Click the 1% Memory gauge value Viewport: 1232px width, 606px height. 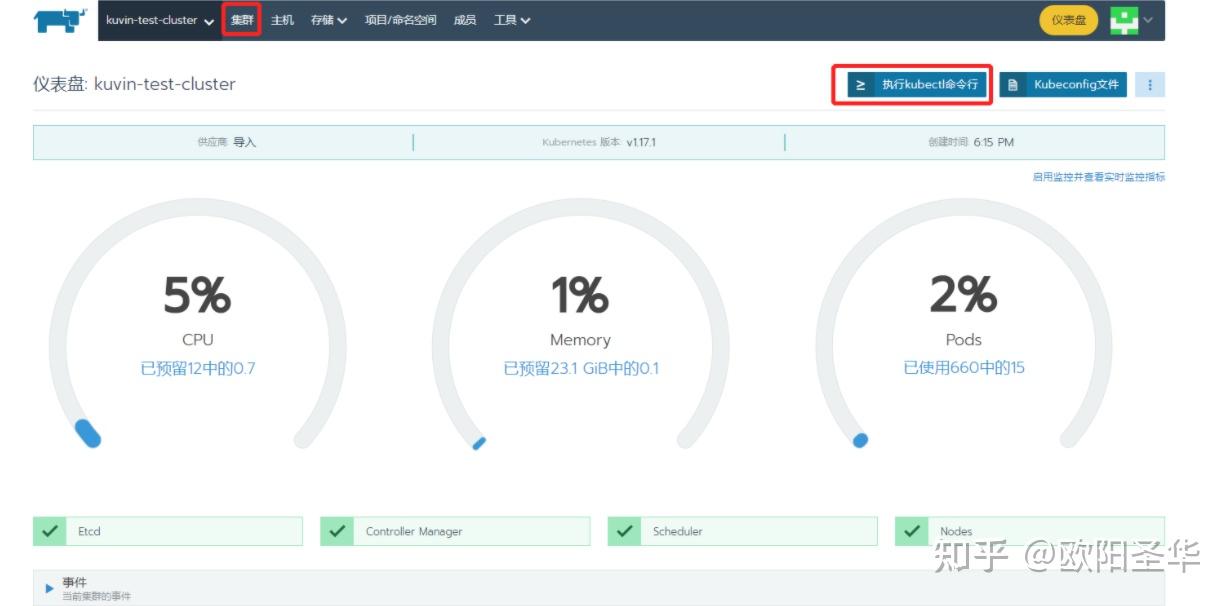click(x=580, y=295)
